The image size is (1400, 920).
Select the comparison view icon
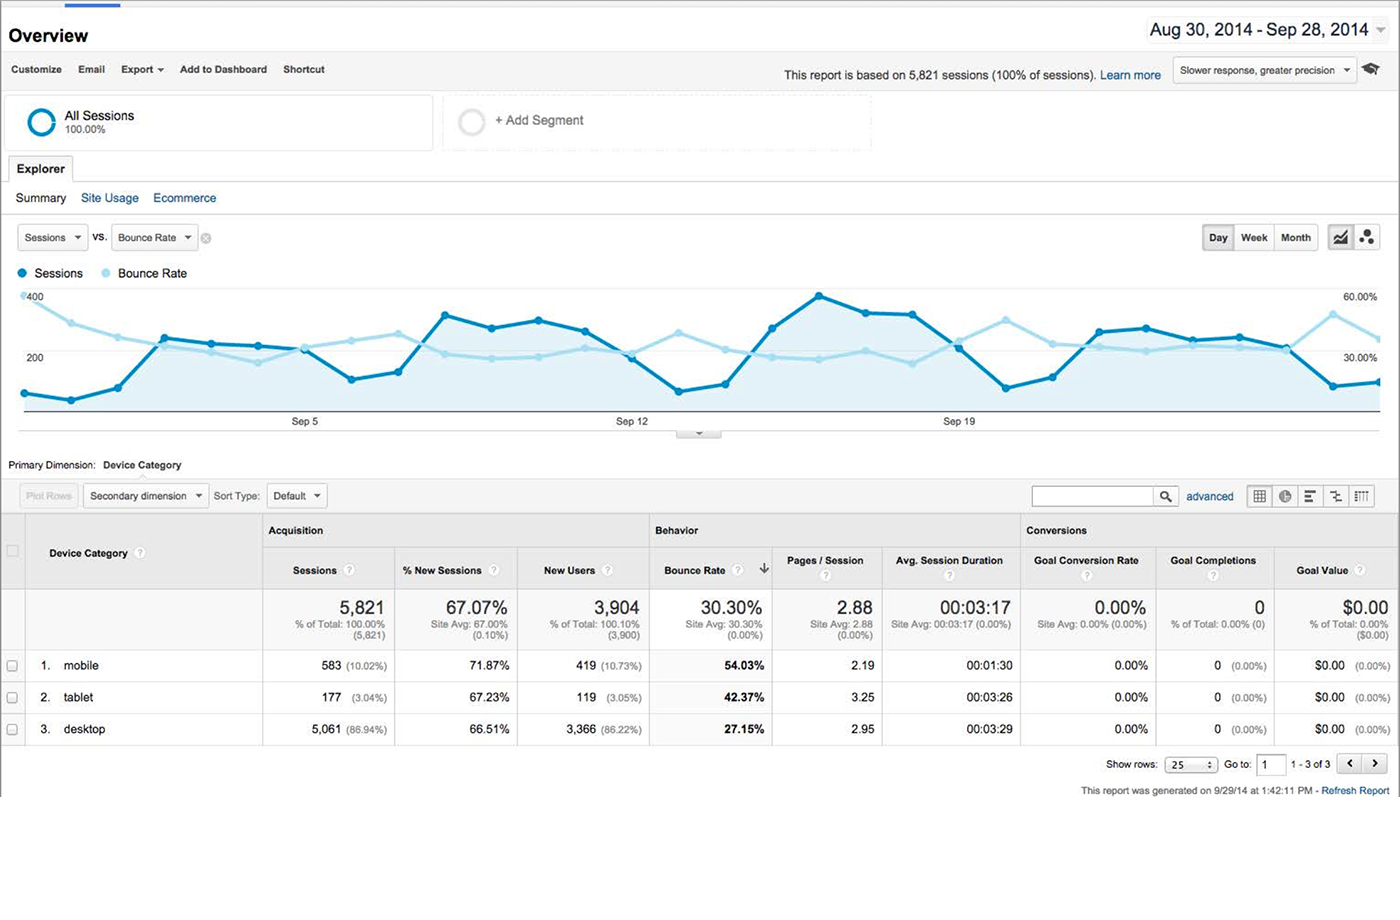[1336, 496]
